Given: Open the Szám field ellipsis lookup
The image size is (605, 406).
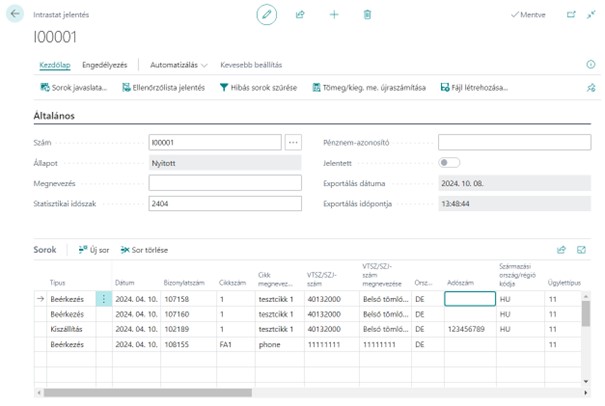Looking at the screenshot, I should coord(293,142).
